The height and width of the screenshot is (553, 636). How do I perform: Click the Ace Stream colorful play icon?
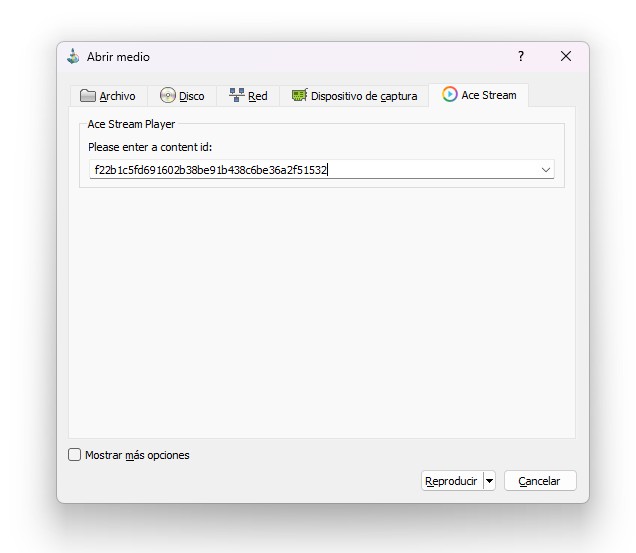pos(450,95)
